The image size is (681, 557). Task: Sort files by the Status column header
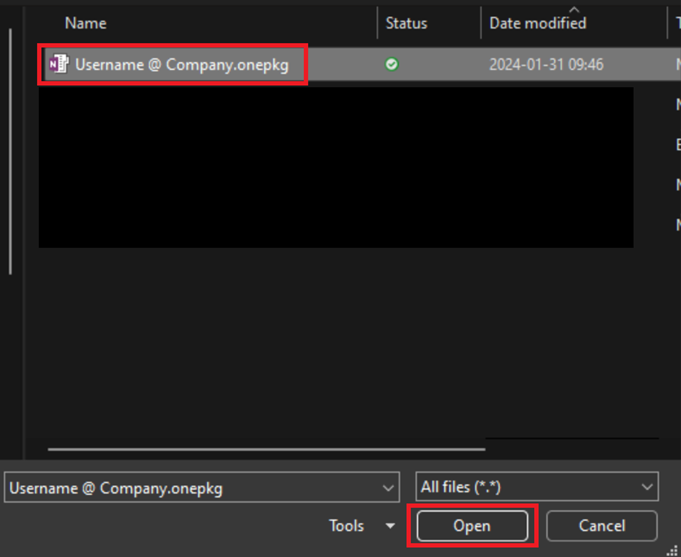(406, 23)
